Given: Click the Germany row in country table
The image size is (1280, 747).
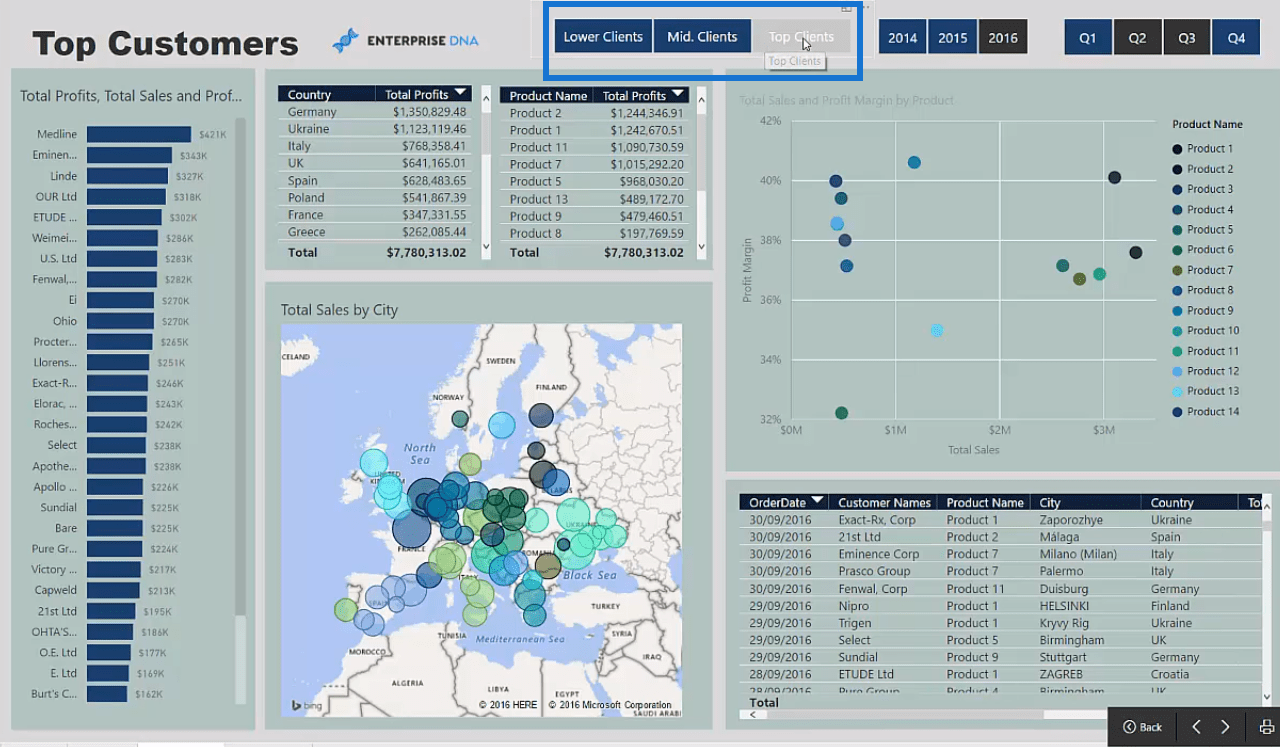Looking at the screenshot, I should click(x=378, y=112).
